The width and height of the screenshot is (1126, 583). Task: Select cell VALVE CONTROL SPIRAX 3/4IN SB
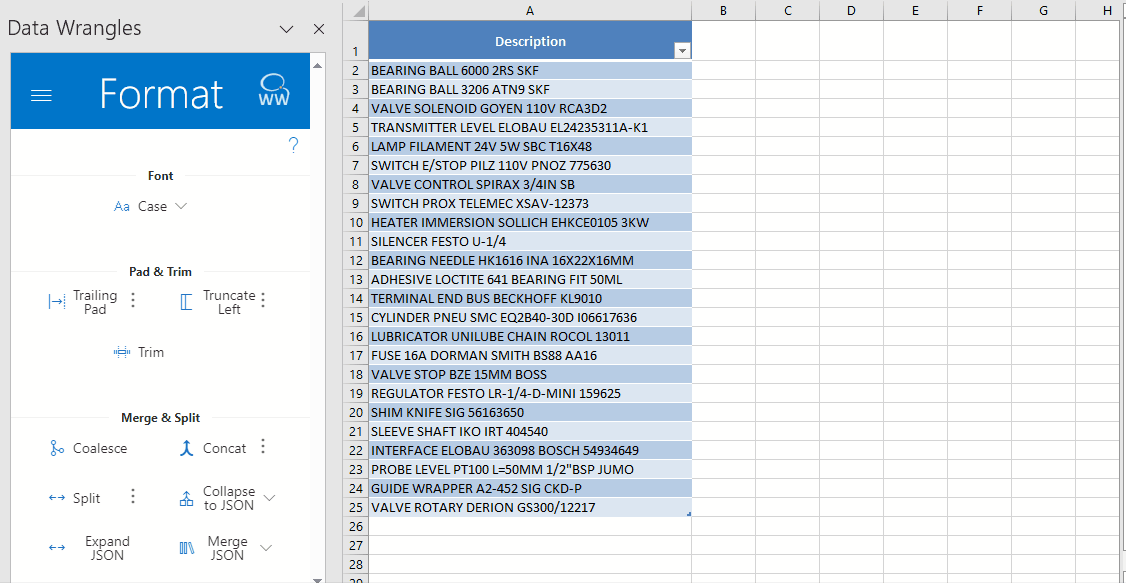tap(530, 185)
